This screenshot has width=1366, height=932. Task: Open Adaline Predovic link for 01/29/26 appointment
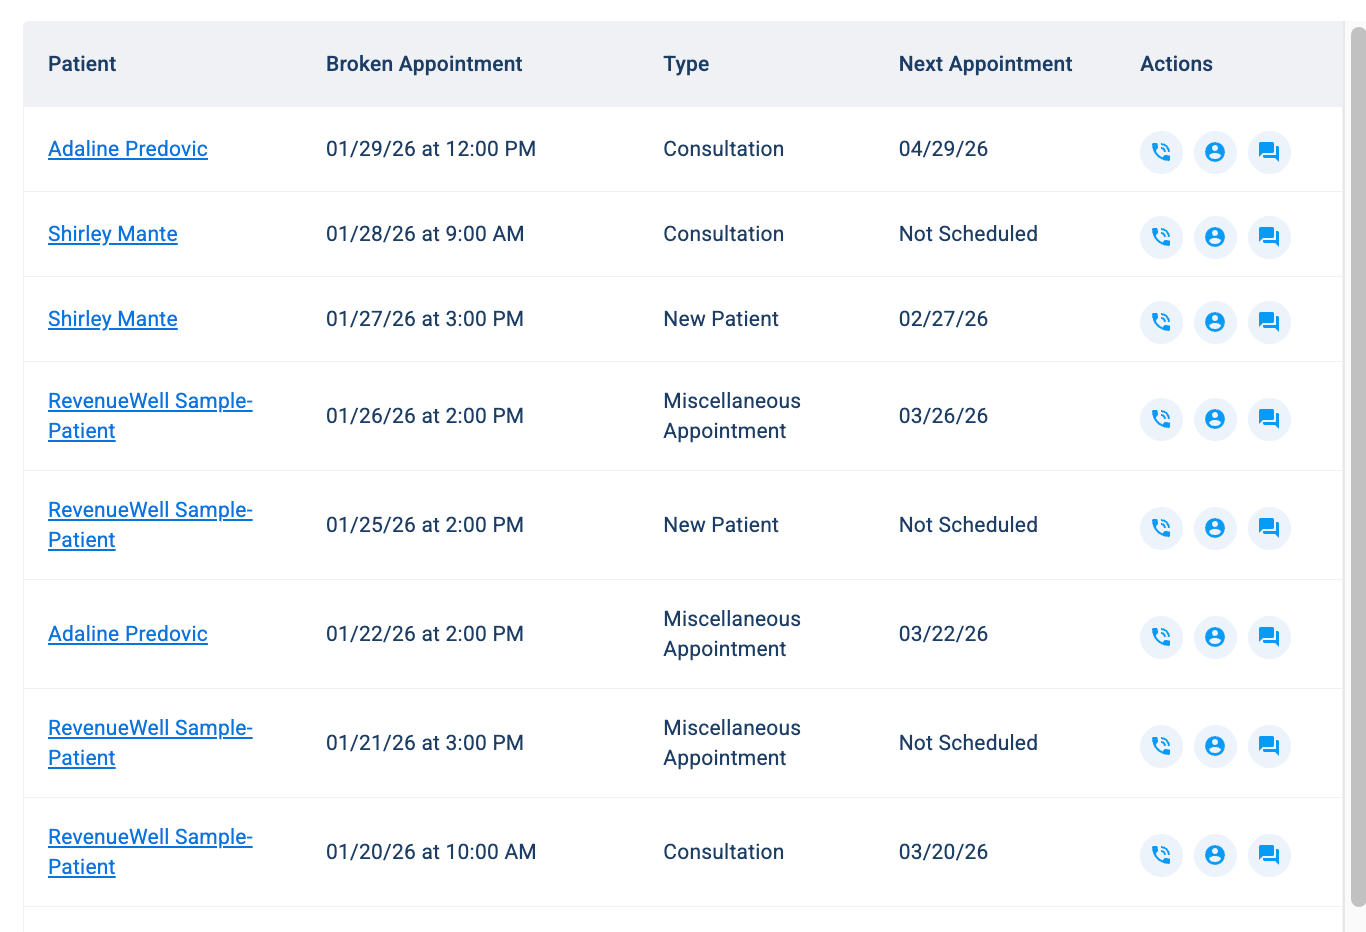coord(128,149)
